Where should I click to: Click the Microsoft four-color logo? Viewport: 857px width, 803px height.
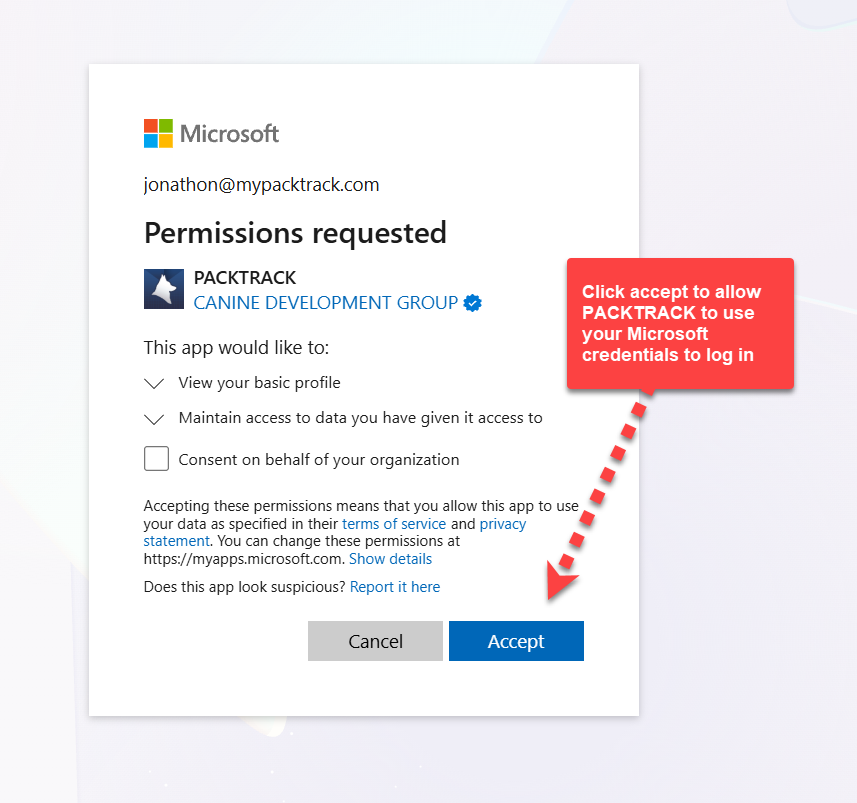(x=158, y=133)
